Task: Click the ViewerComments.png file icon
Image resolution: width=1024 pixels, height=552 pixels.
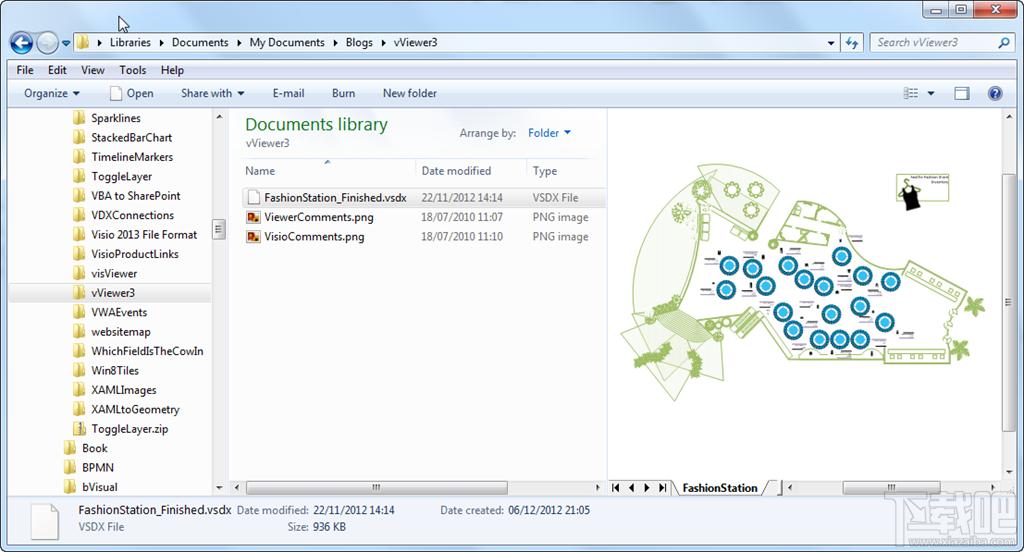Action: click(253, 217)
